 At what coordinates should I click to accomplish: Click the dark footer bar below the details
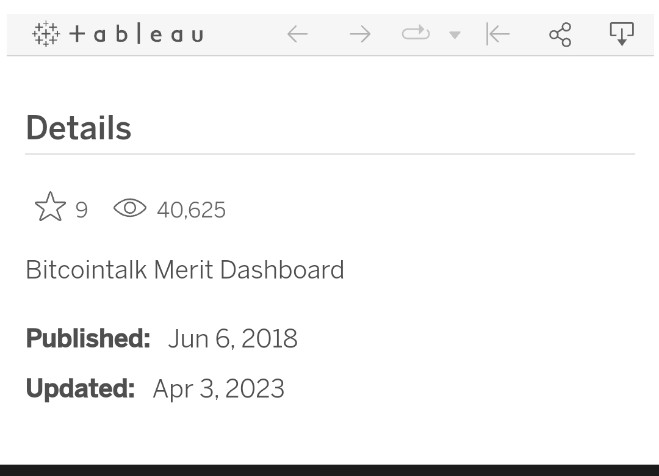coord(330,470)
